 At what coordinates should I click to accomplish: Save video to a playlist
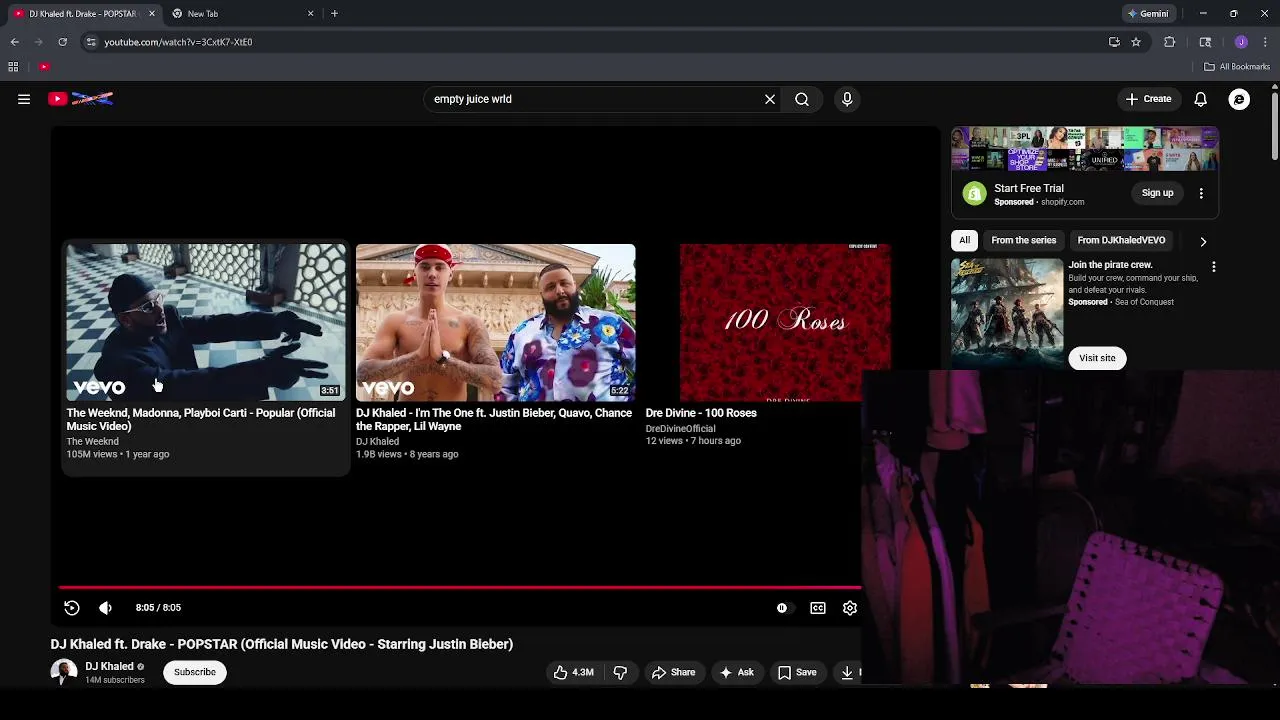(x=797, y=672)
